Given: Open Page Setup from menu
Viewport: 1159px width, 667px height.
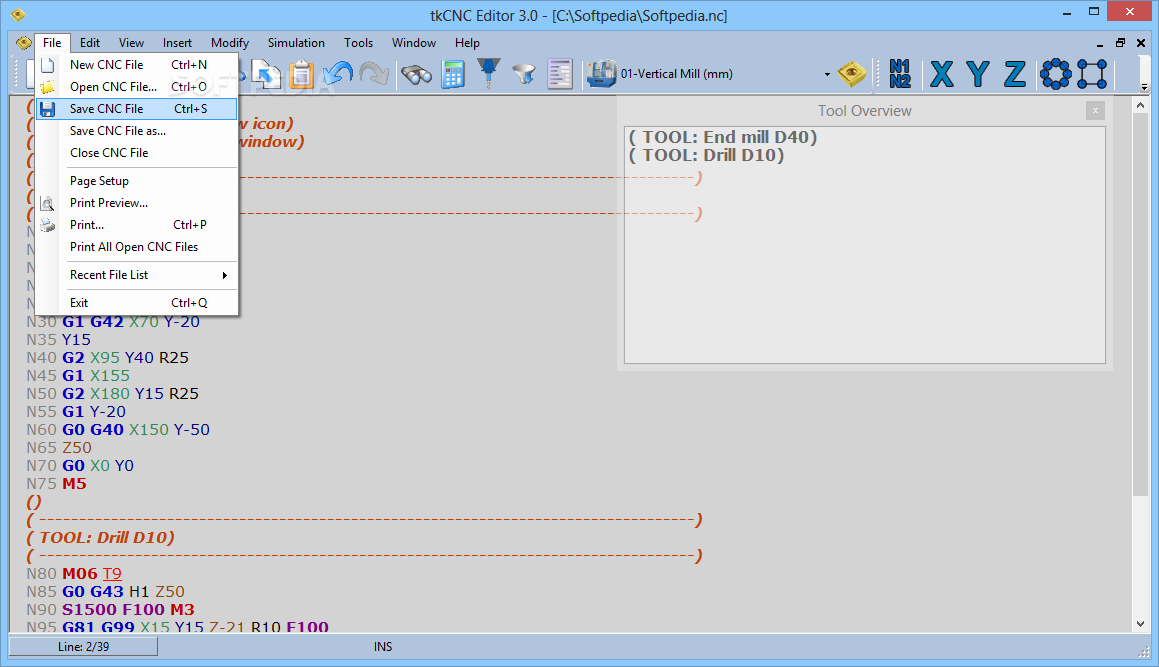Looking at the screenshot, I should [137, 181].
